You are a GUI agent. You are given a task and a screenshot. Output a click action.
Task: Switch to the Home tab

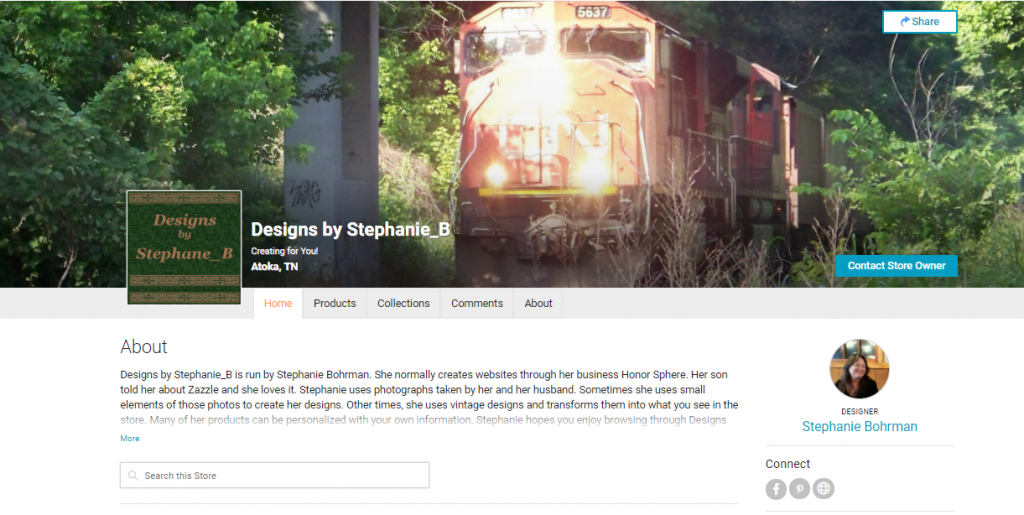[x=278, y=304]
